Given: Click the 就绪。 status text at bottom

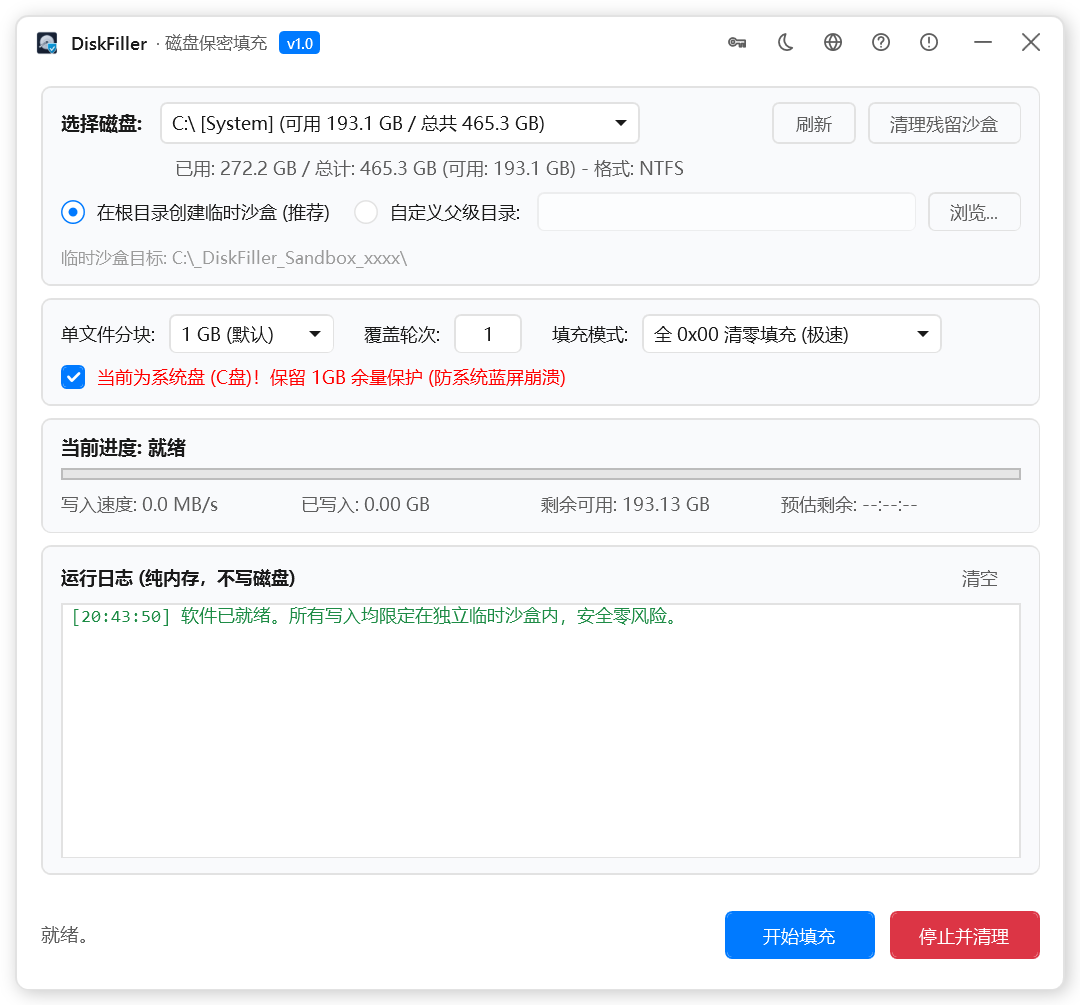Looking at the screenshot, I should pos(65,935).
